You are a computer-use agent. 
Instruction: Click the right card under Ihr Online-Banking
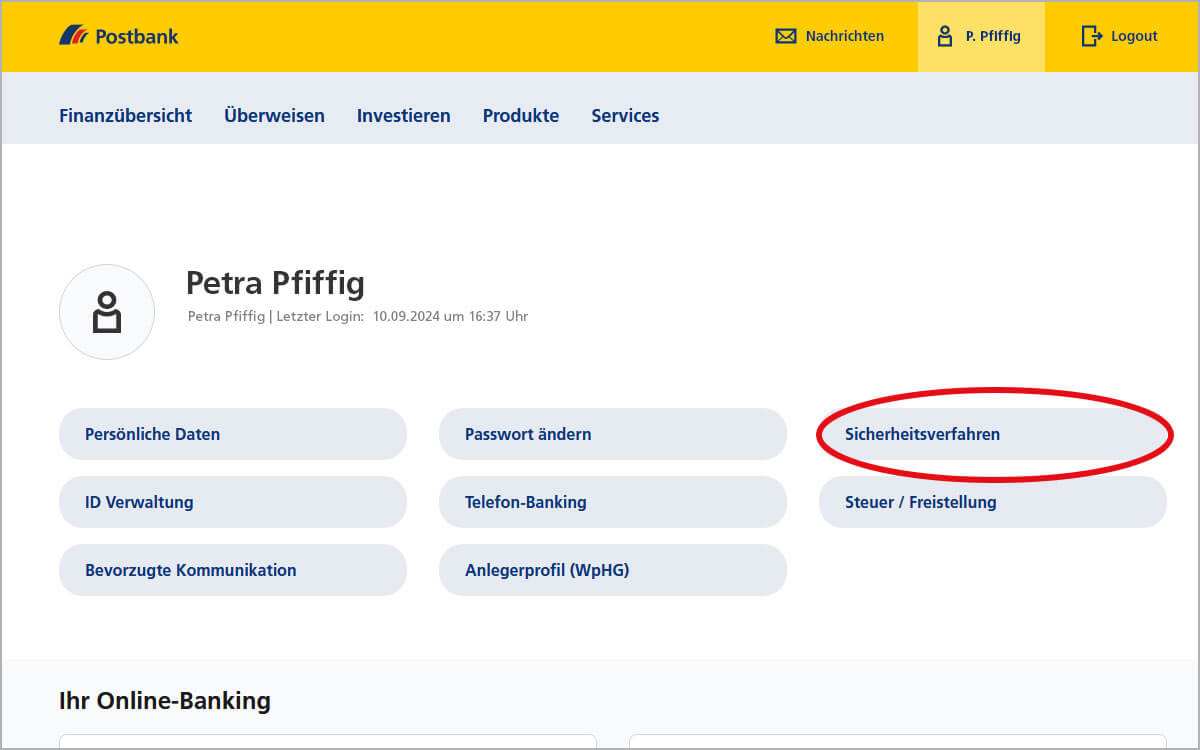tap(897, 741)
